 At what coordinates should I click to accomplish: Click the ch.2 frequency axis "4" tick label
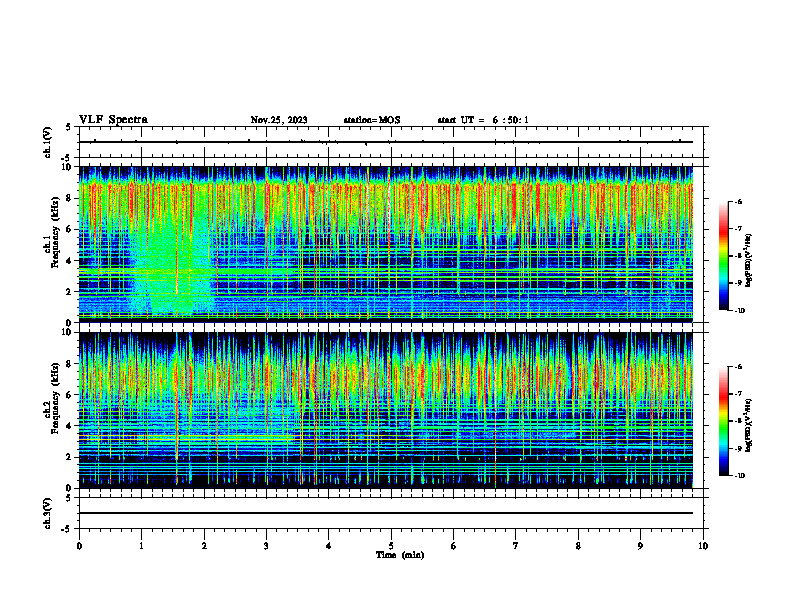click(x=70, y=426)
